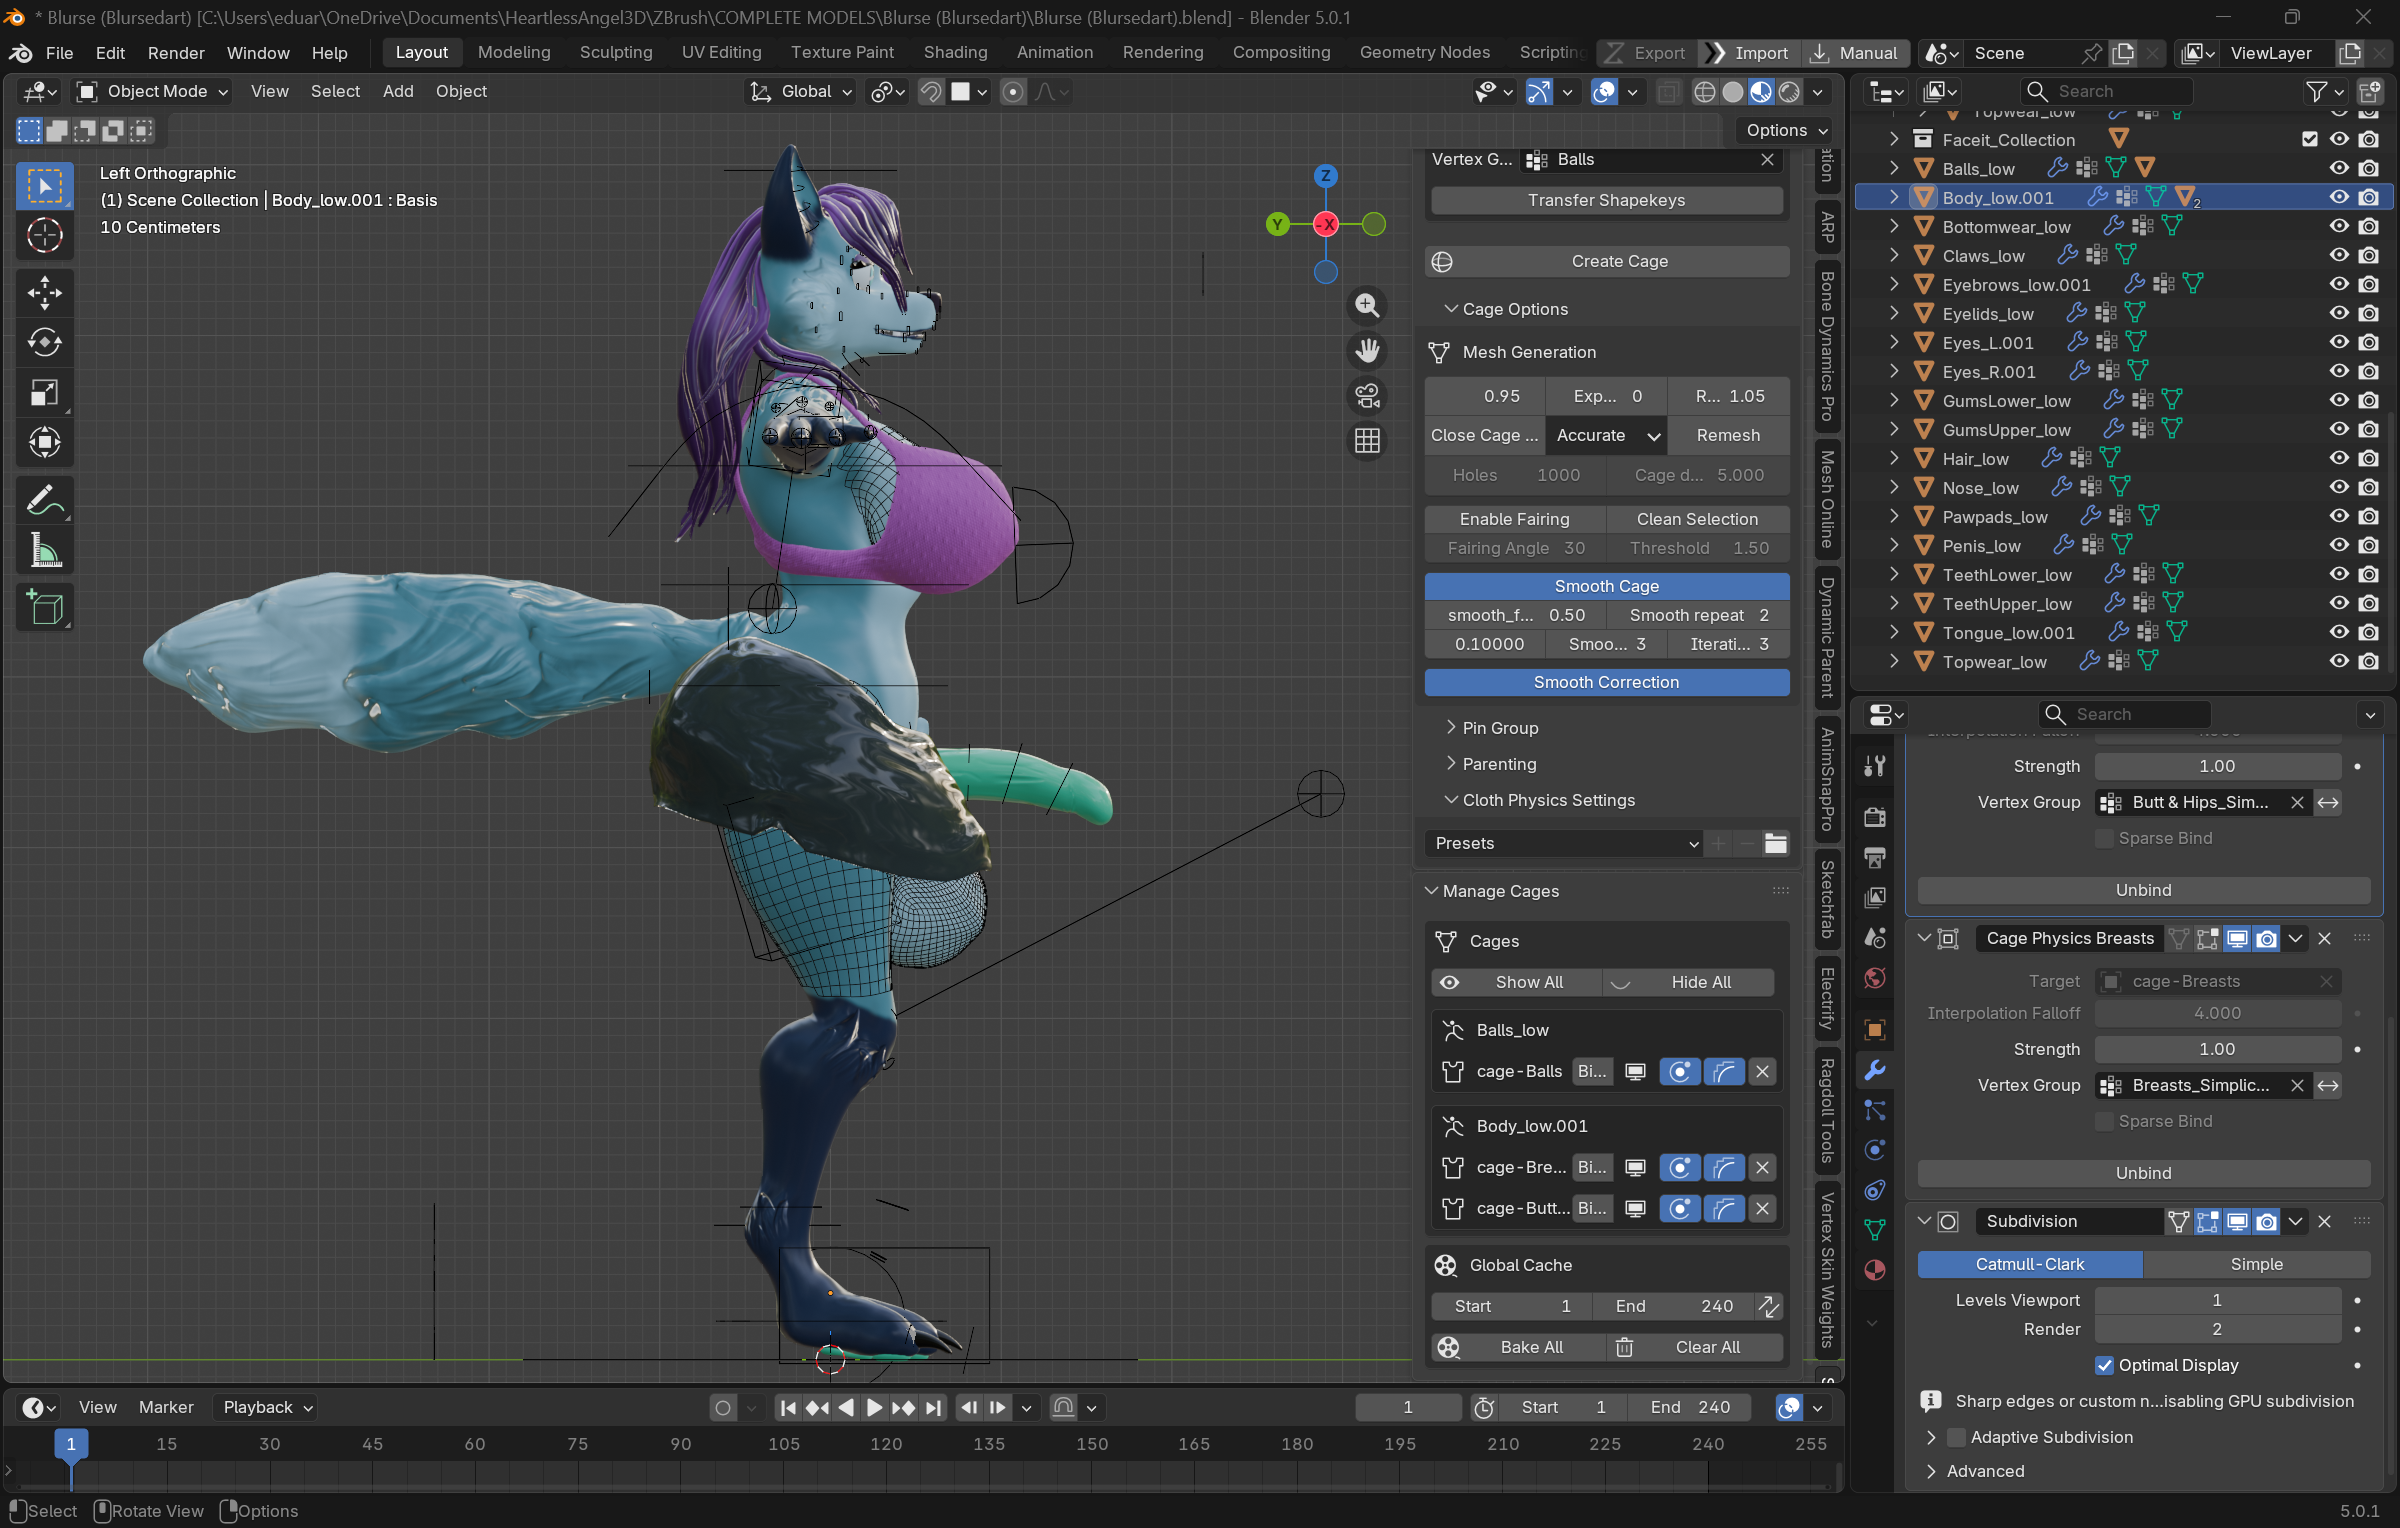
Task: Select rendered viewport shading
Action: (1789, 92)
